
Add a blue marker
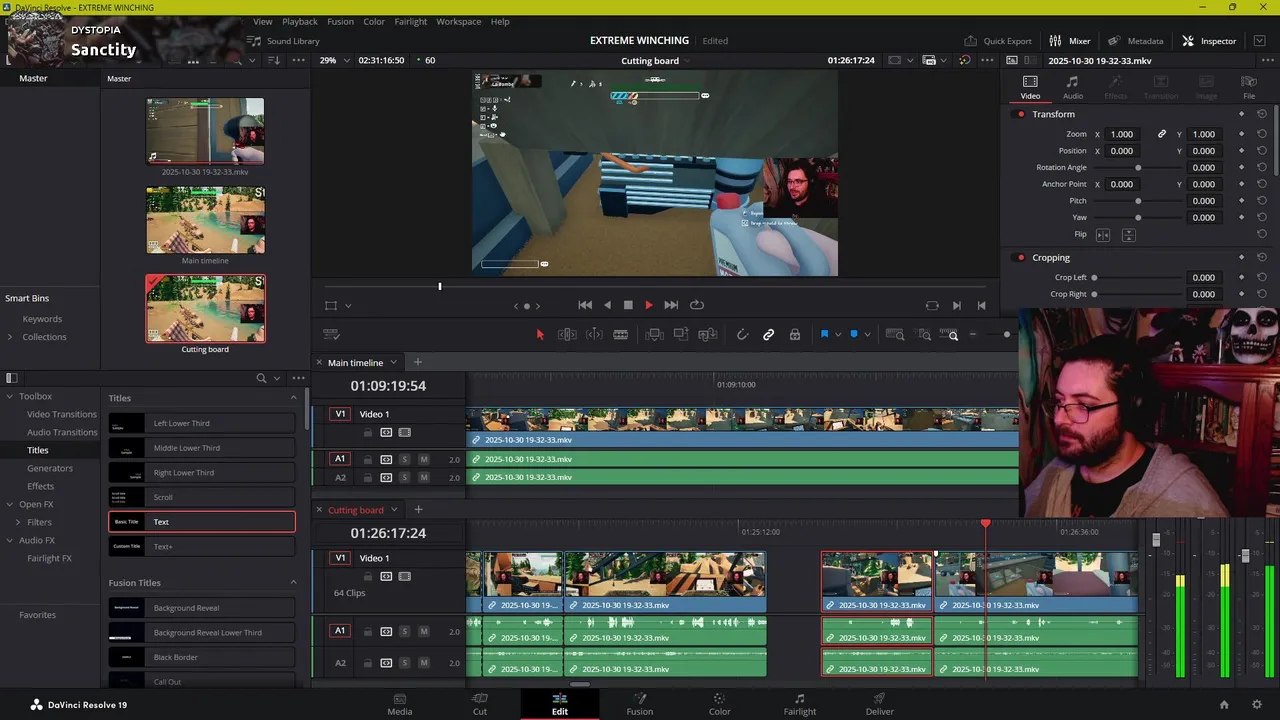[853, 335]
